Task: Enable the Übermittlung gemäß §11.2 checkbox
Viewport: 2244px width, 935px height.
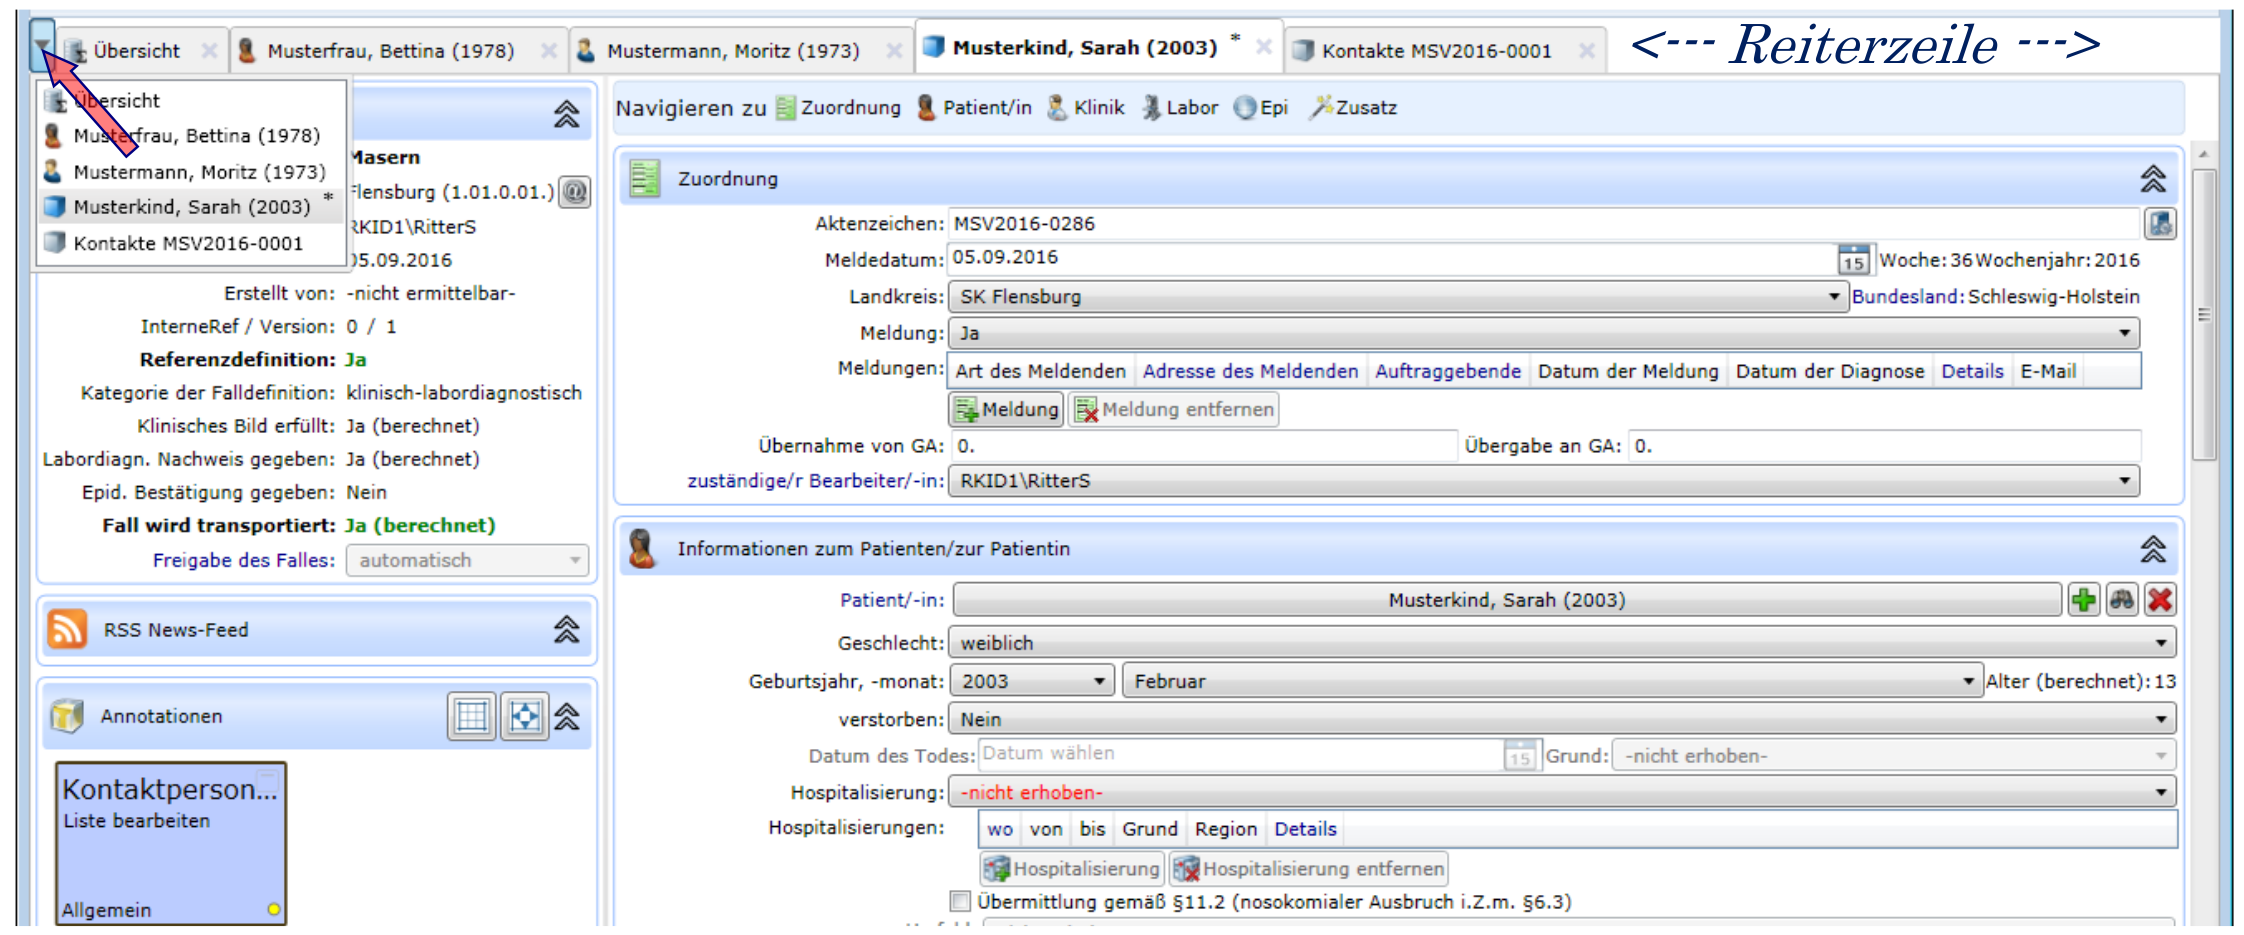Action: click(x=960, y=902)
